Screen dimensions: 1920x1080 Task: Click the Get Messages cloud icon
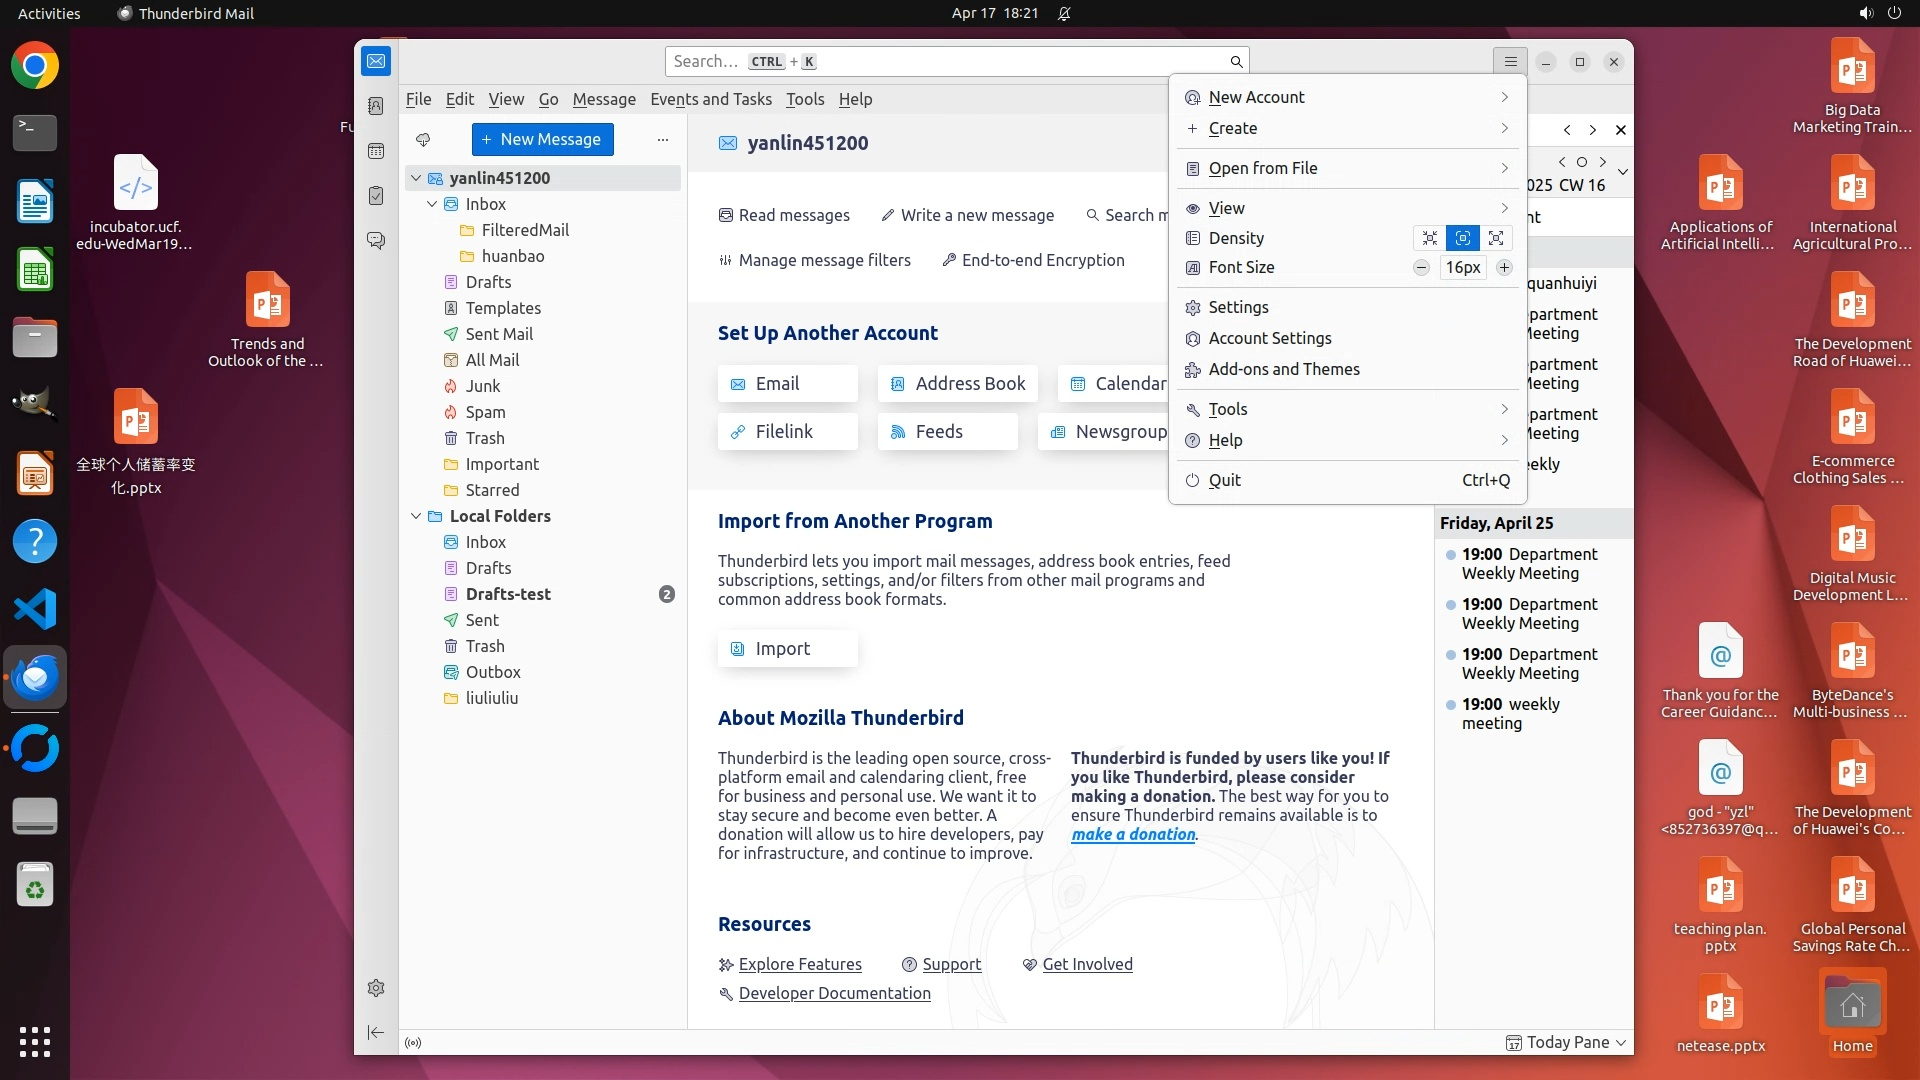(423, 140)
